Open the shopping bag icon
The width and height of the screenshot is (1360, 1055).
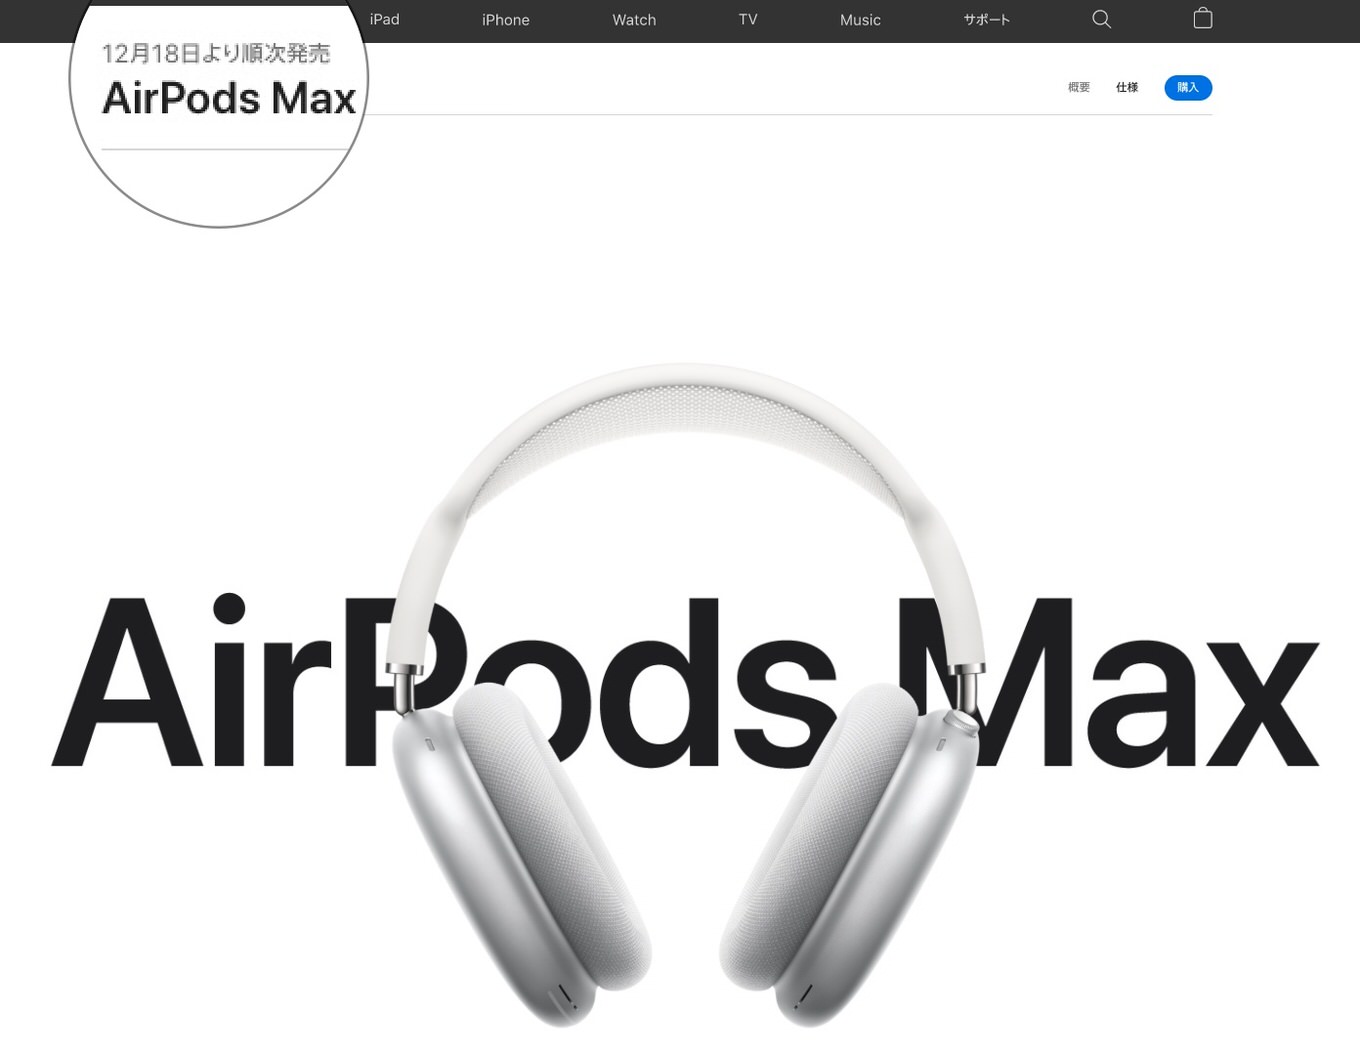(1203, 18)
